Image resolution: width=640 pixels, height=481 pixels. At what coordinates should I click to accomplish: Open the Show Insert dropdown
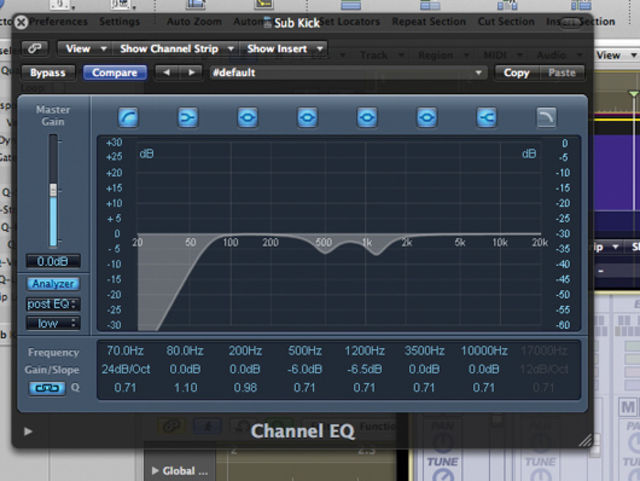(284, 49)
